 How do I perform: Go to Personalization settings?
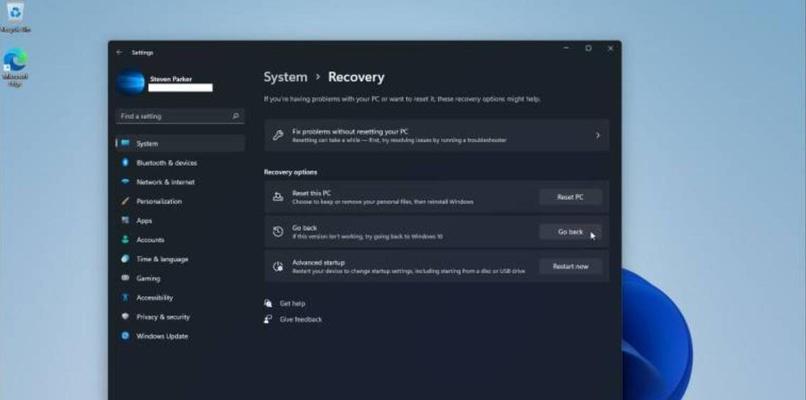pos(180,201)
